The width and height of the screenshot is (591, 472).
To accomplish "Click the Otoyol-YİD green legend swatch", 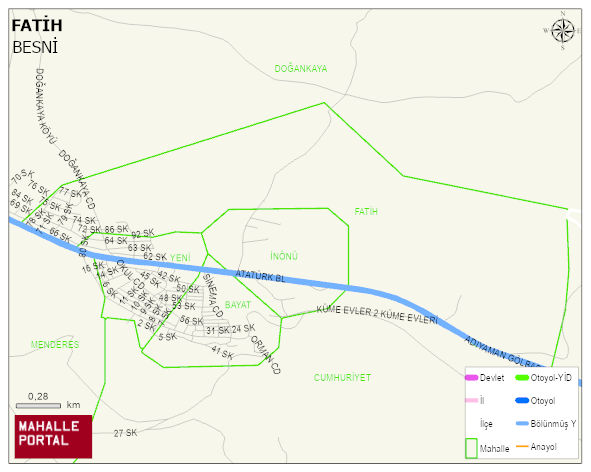I will tap(522, 377).
